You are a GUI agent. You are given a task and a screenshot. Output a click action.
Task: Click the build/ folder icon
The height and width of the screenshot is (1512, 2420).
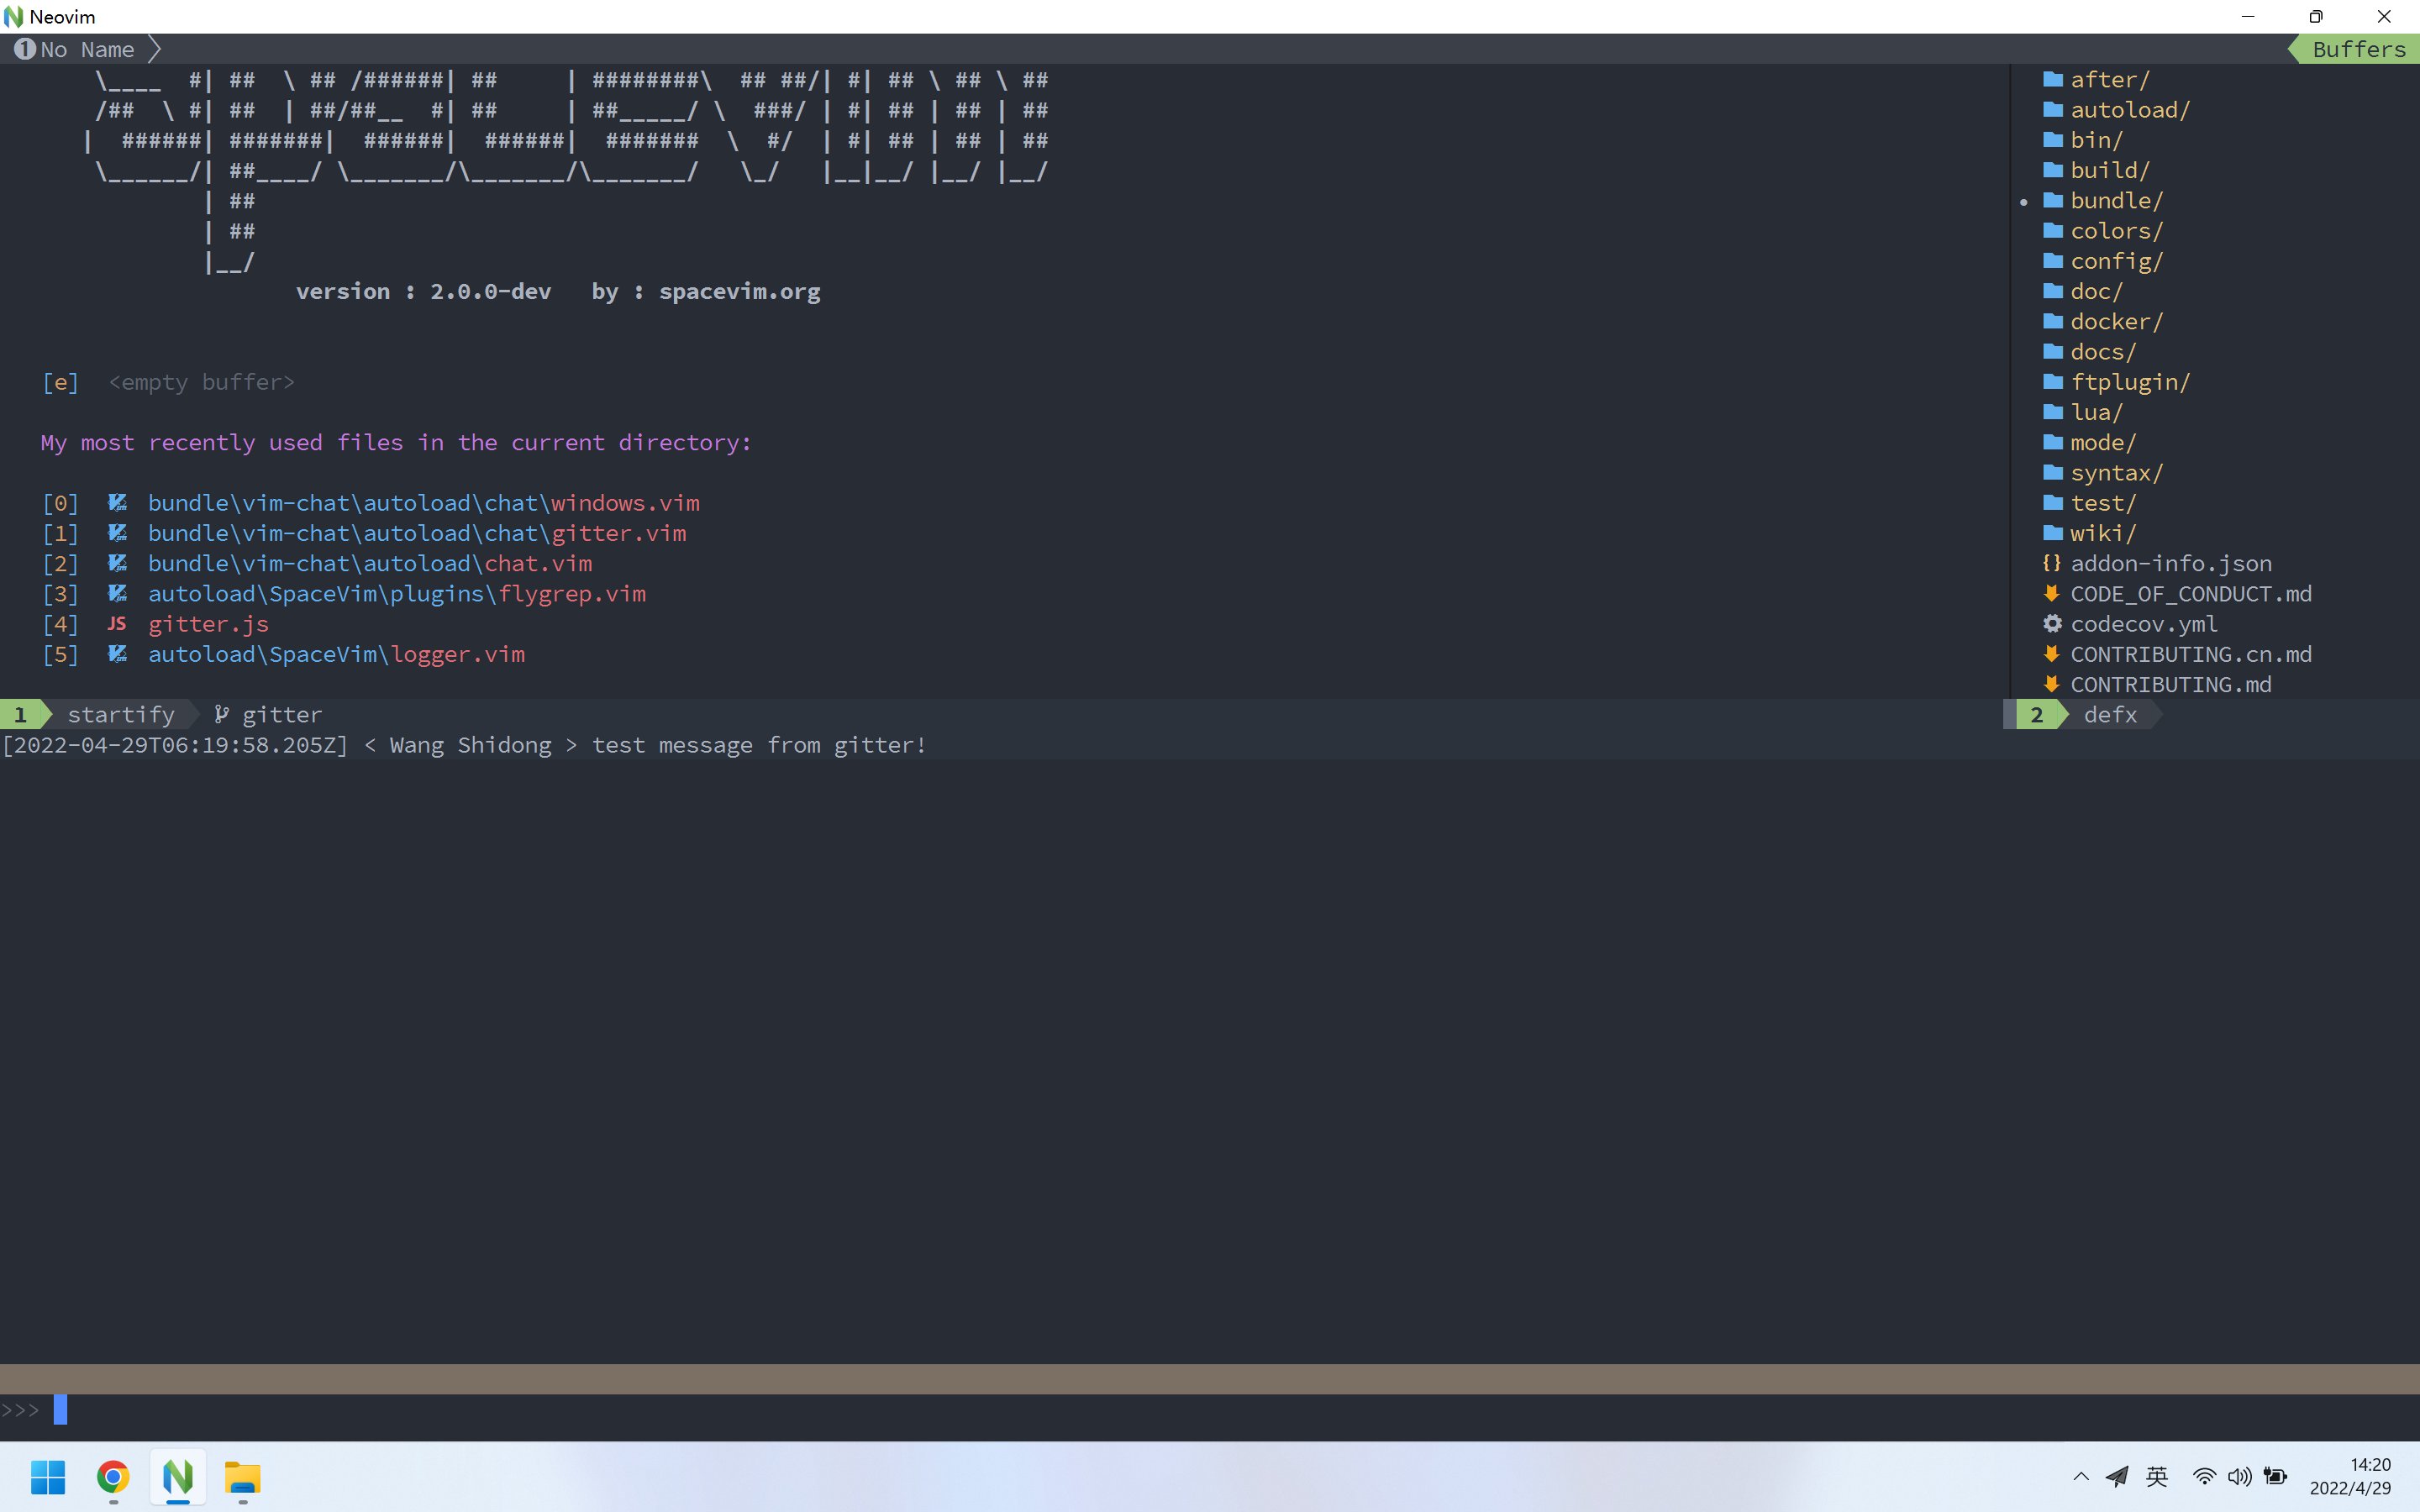click(2053, 170)
